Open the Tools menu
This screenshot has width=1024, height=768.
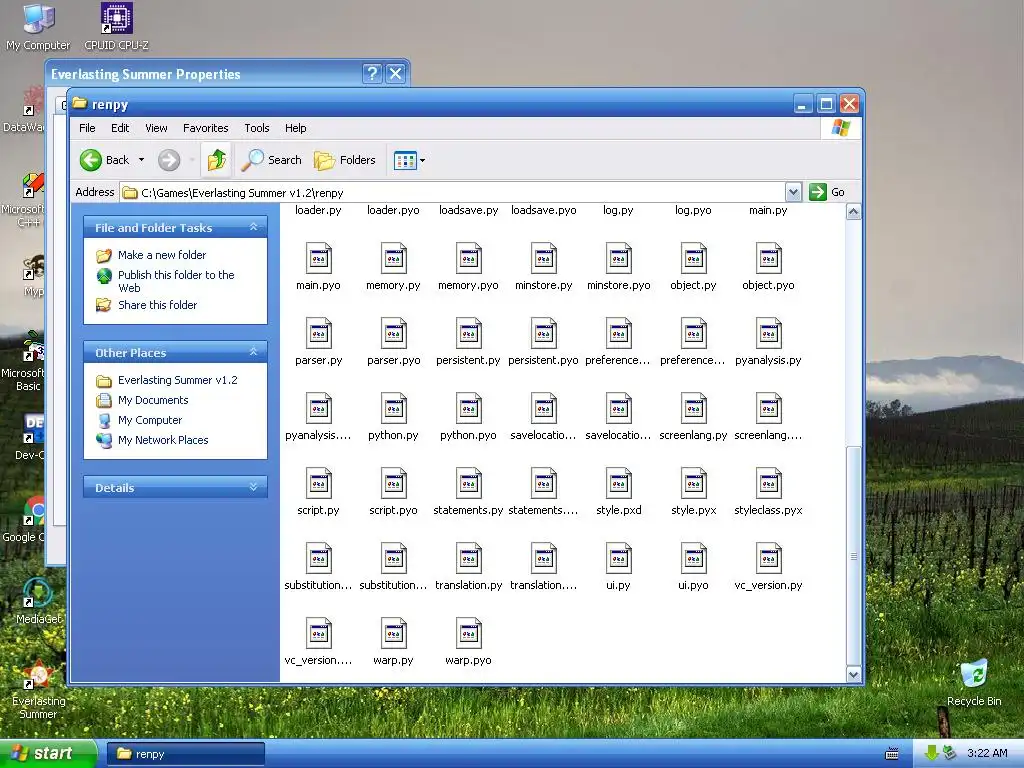point(257,128)
